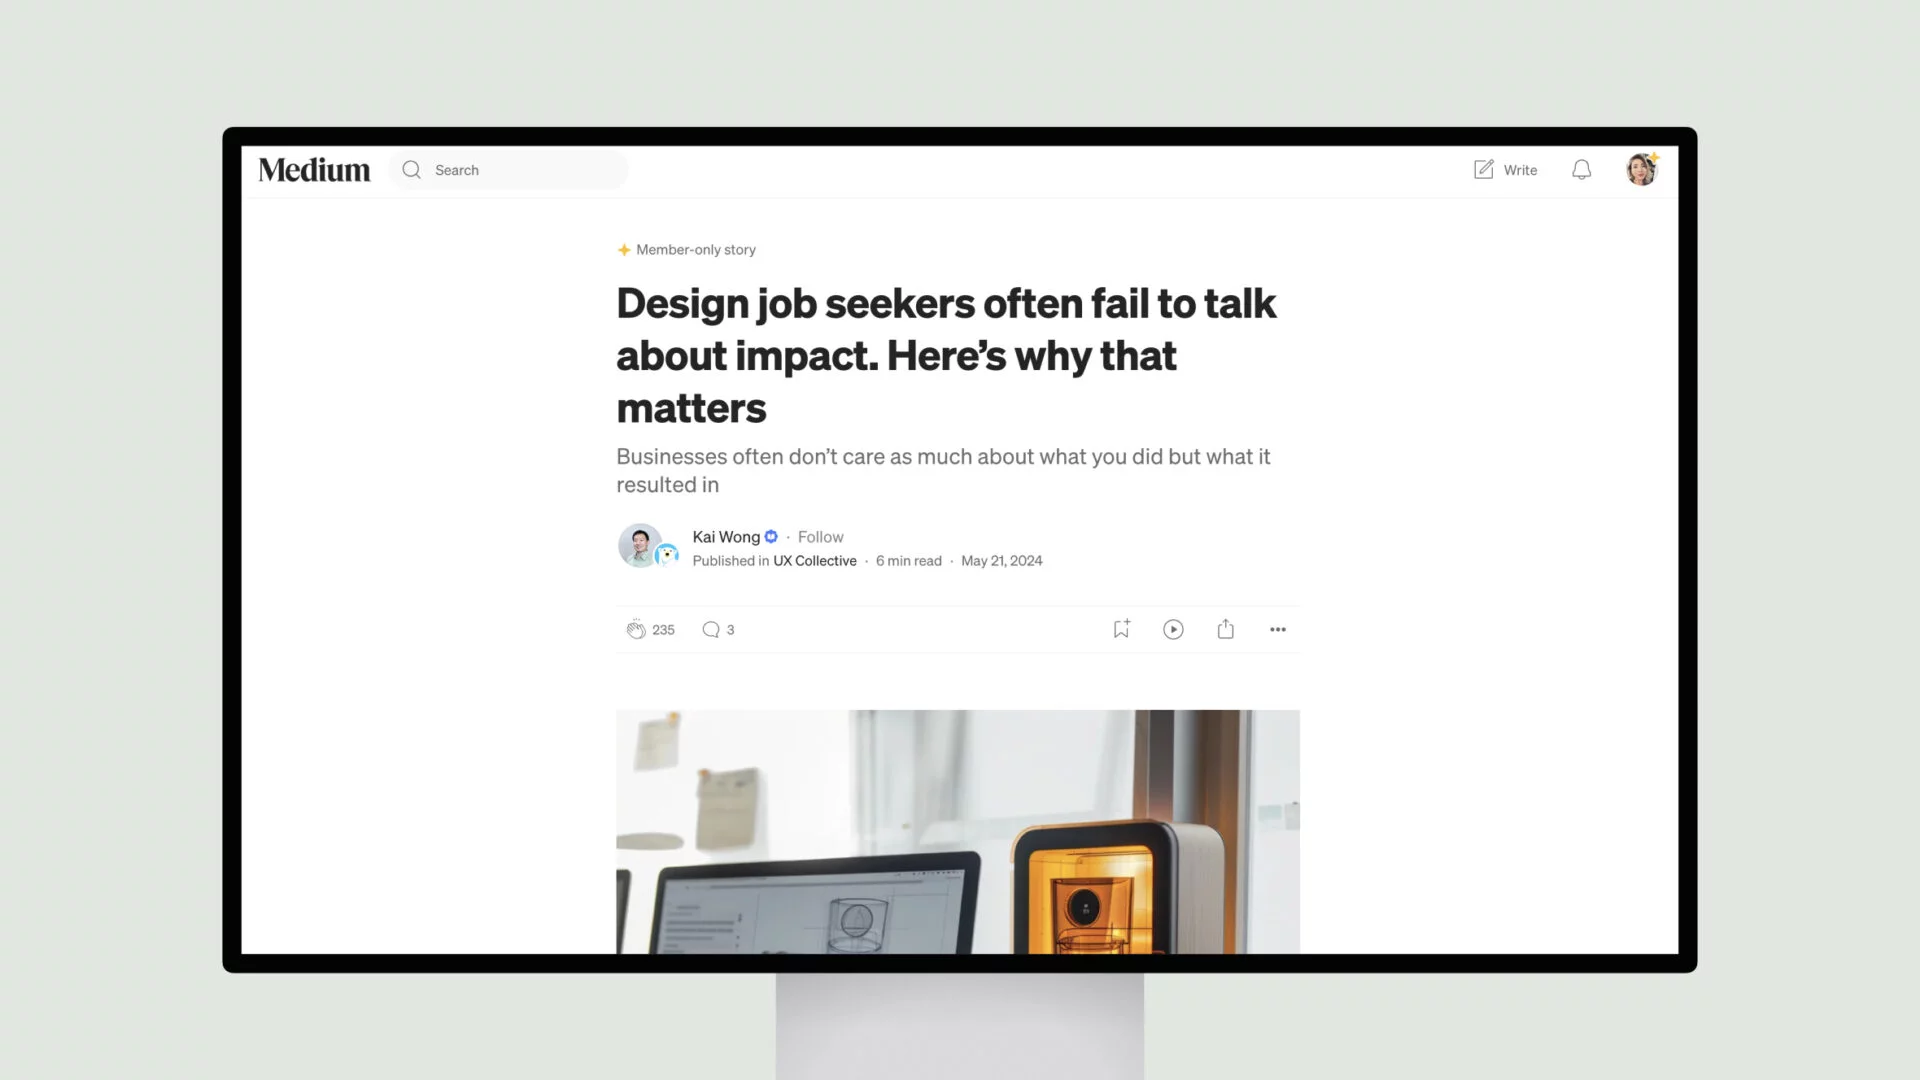The width and height of the screenshot is (1920, 1080).
Task: Select the Write menu item in navbar
Action: (x=1505, y=169)
